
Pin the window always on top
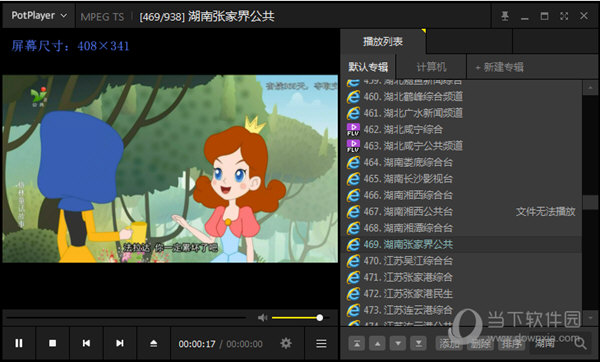tap(505, 16)
